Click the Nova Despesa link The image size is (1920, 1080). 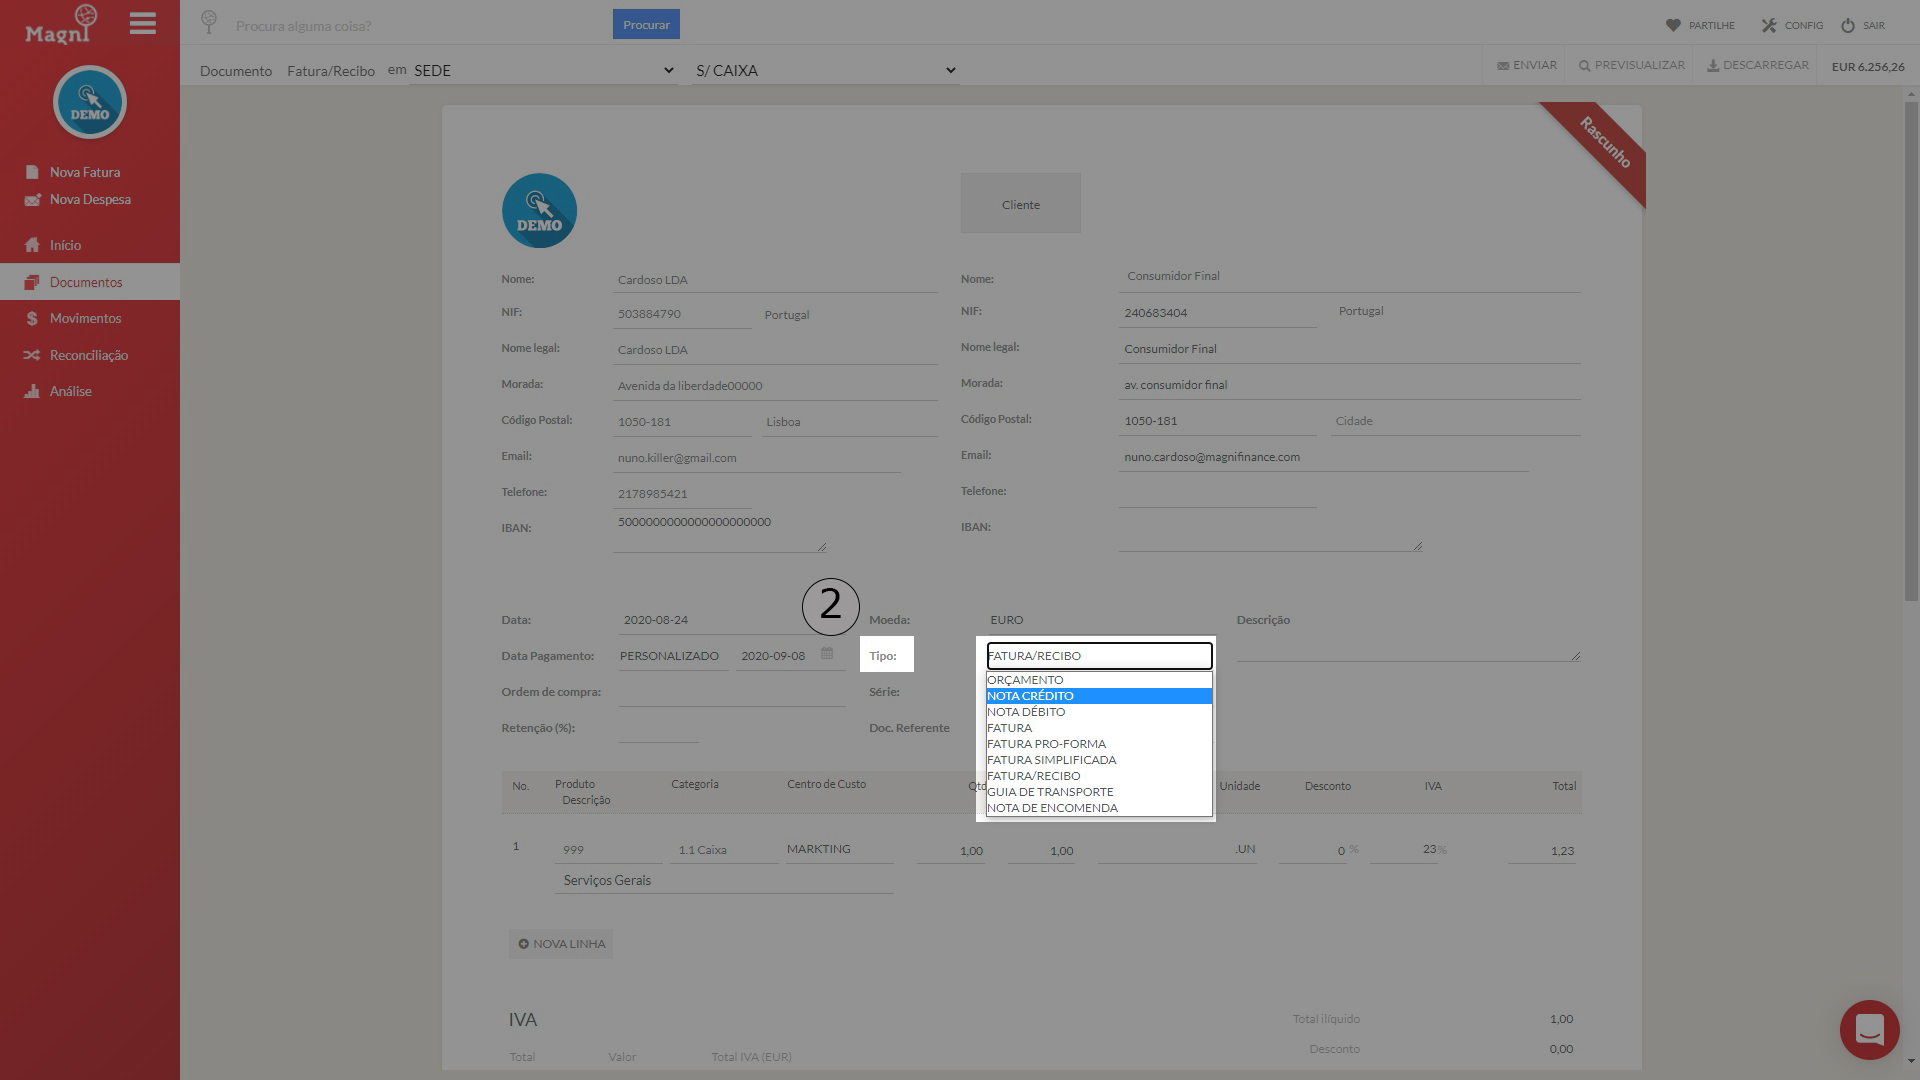click(90, 199)
